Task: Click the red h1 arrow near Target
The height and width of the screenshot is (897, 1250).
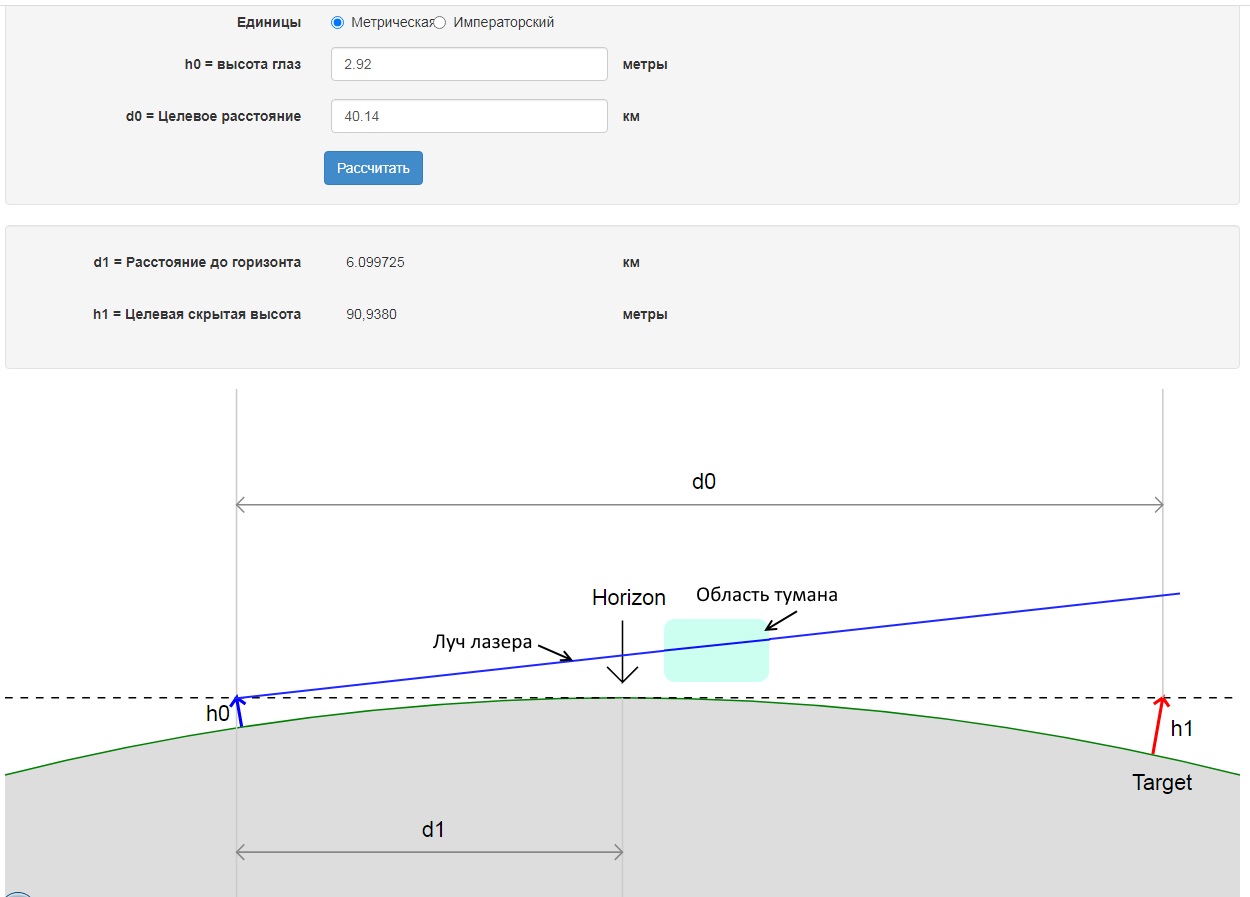Action: 1158,723
